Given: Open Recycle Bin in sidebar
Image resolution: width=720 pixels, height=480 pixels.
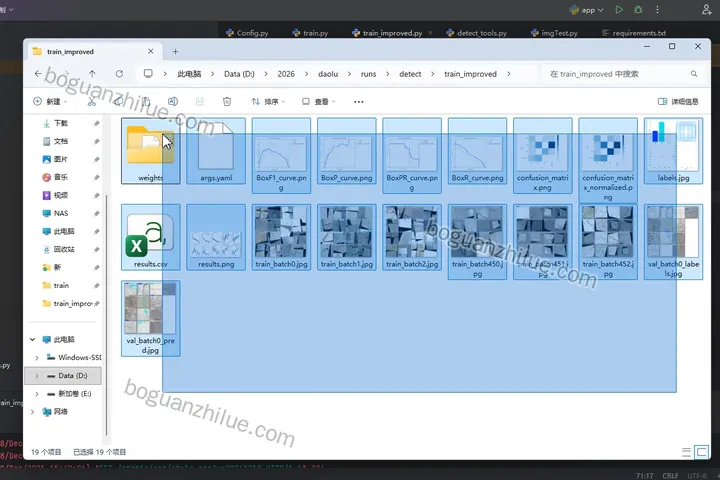Looking at the screenshot, I should point(64,249).
